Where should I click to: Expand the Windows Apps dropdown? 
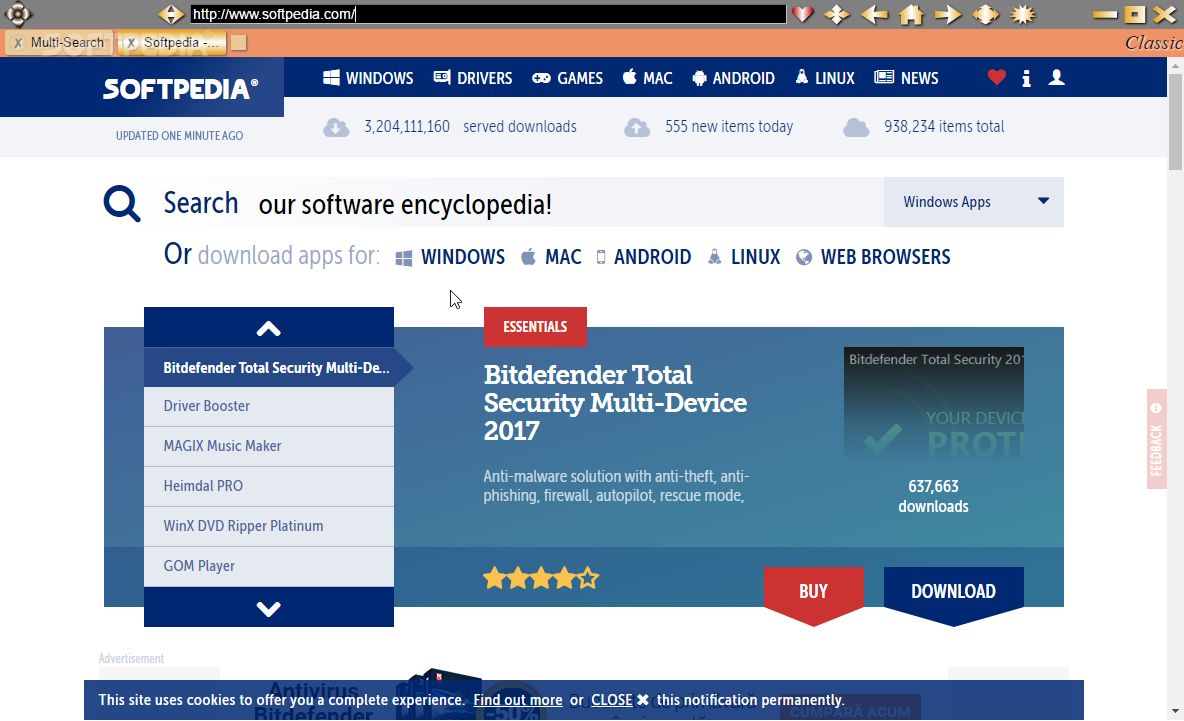point(974,202)
